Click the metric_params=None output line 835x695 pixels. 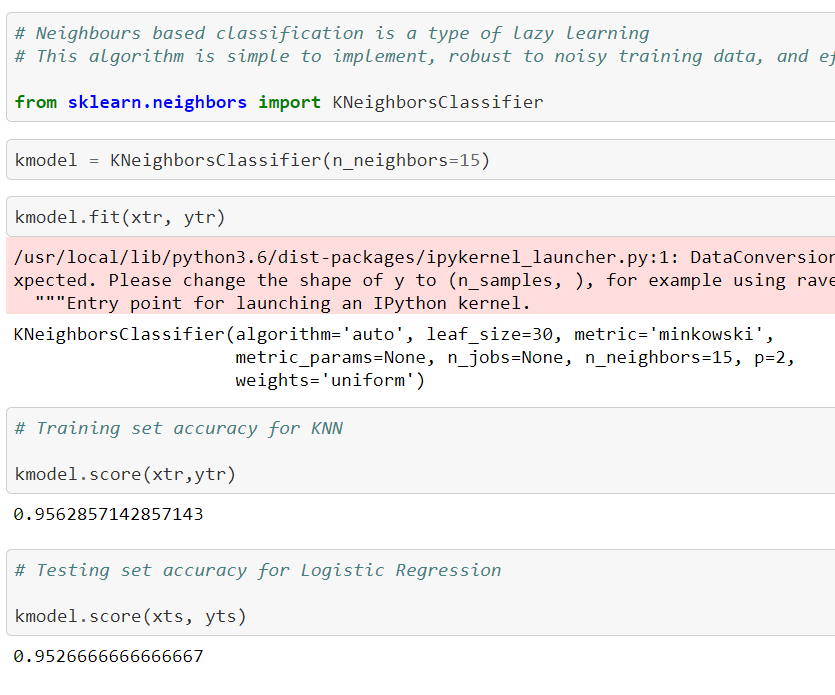pyautogui.click(x=515, y=357)
